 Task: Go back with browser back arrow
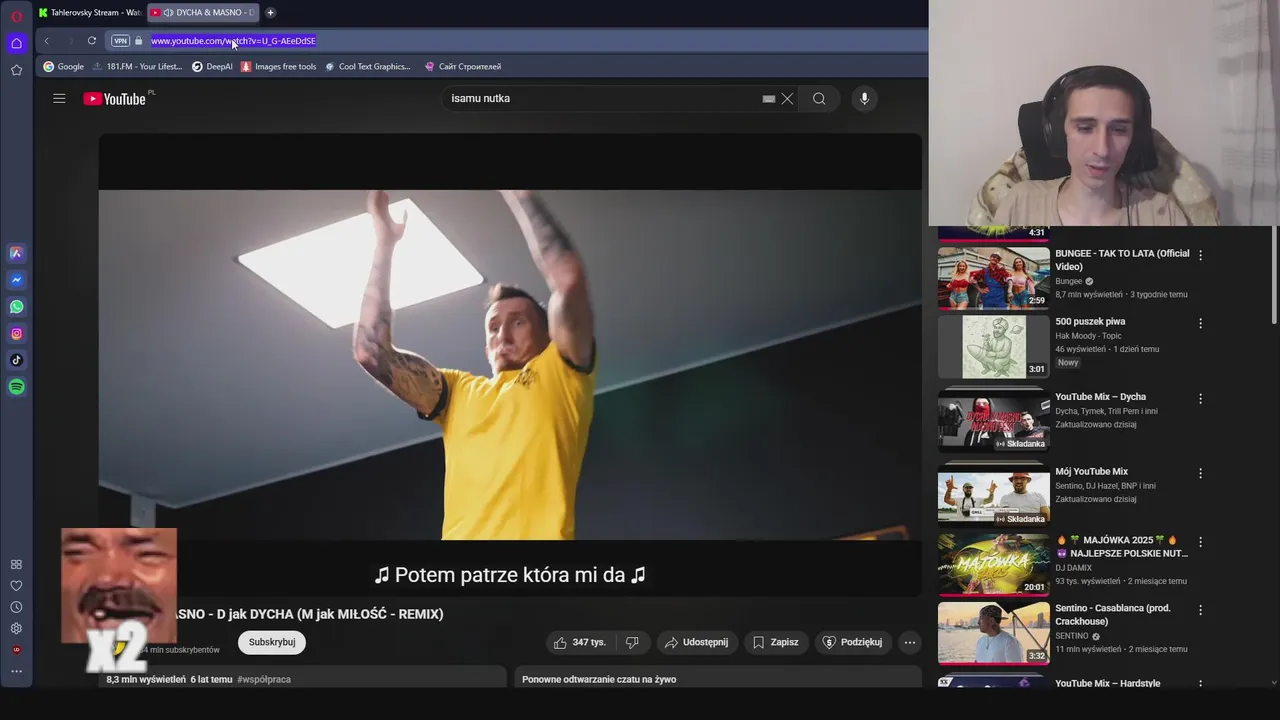pos(46,41)
